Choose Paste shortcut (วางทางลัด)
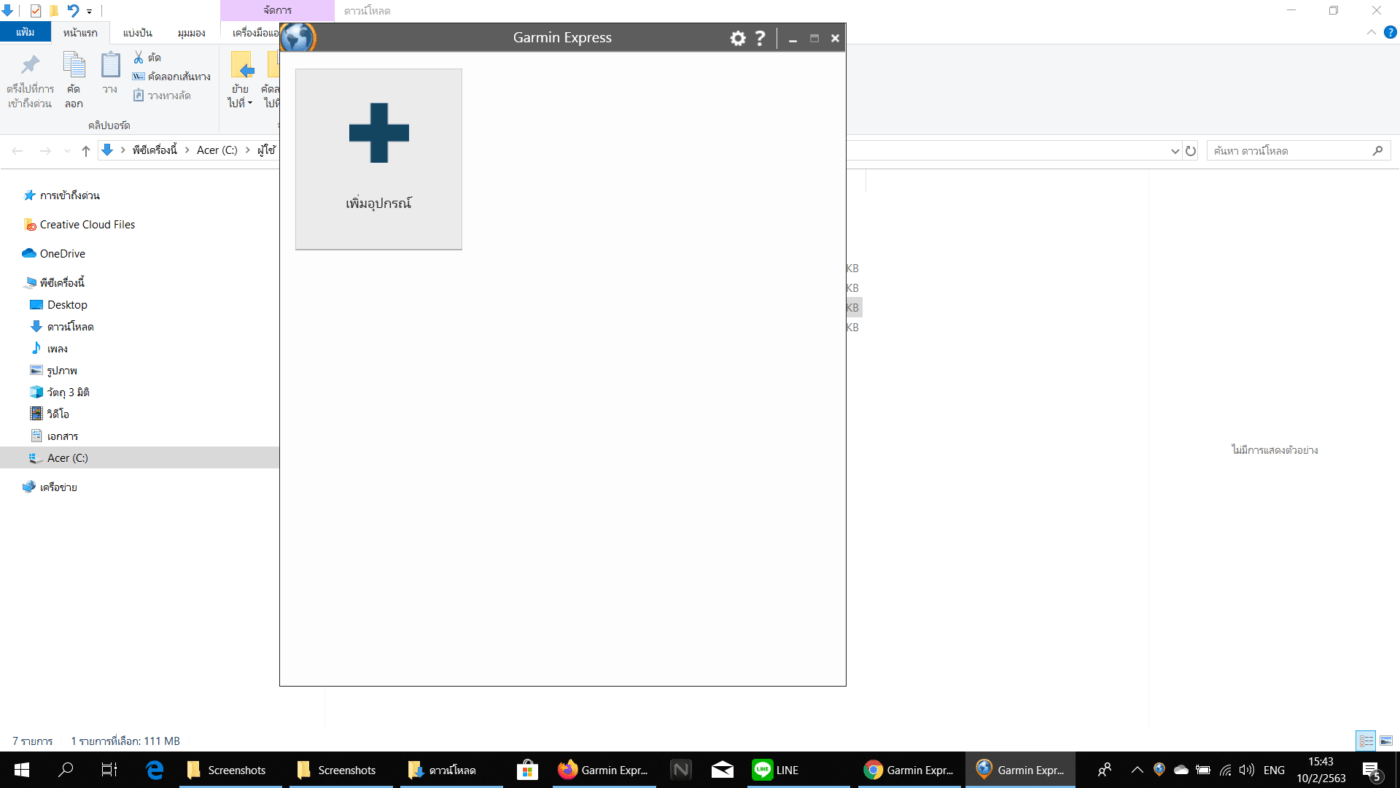The image size is (1400, 788). (161, 96)
